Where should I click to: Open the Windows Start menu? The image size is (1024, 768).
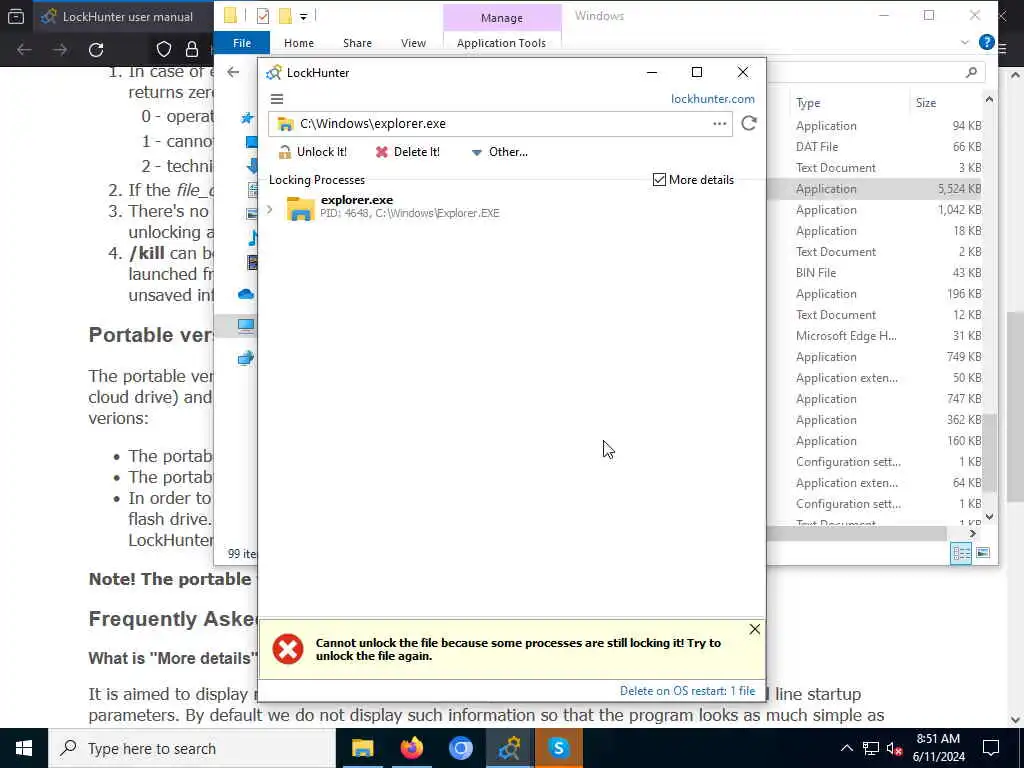pyautogui.click(x=24, y=748)
